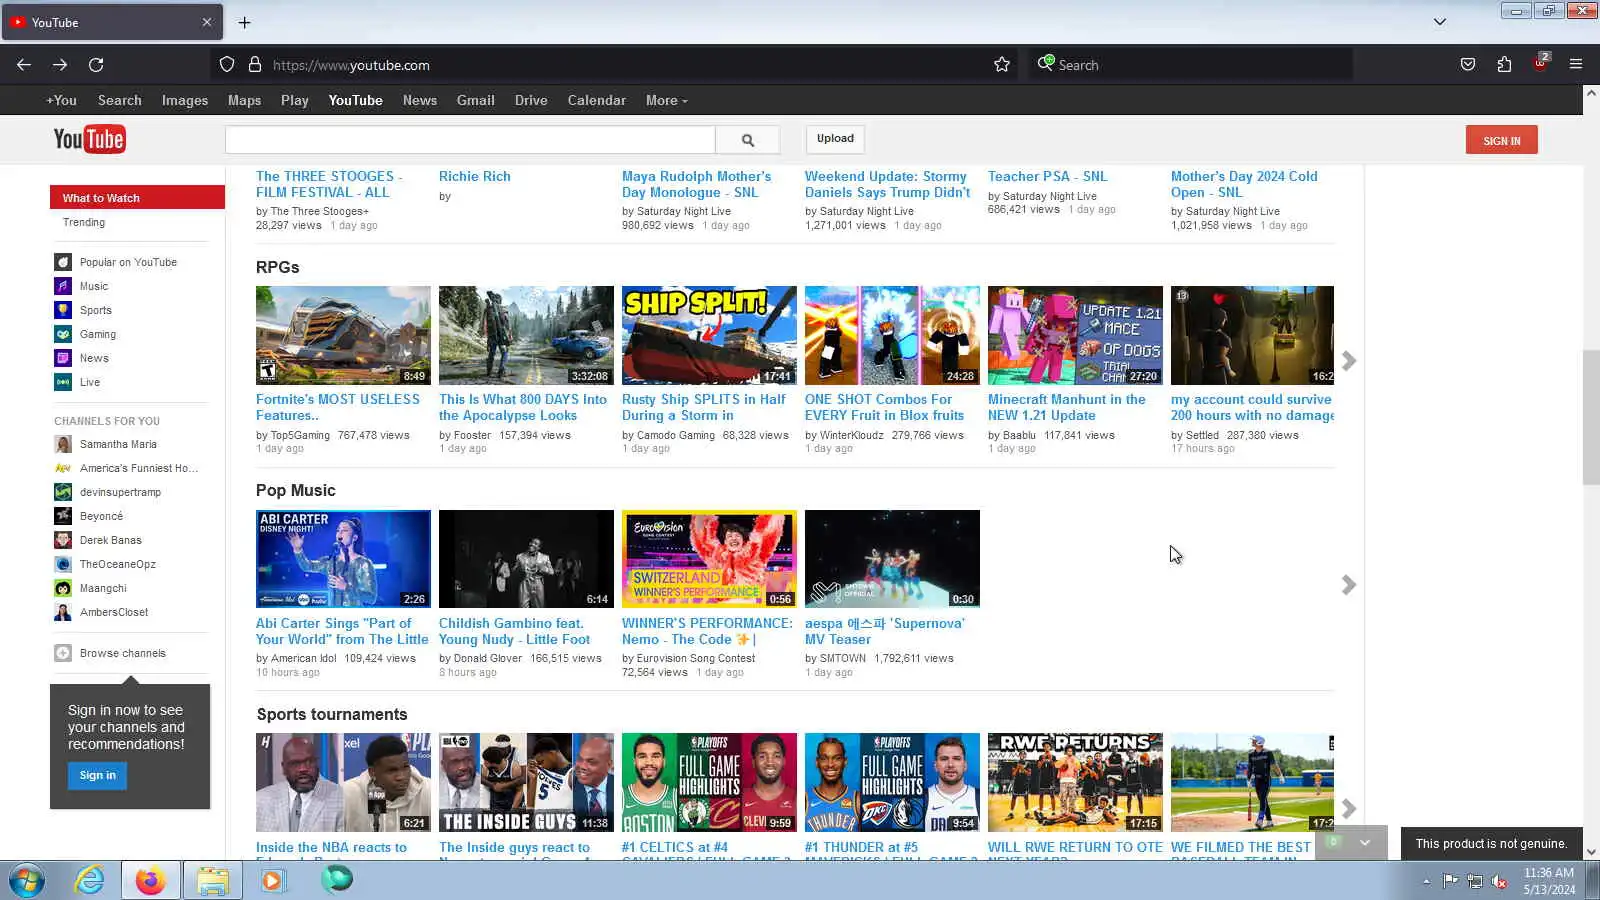
Task: Select the Sports icon in the sidebar
Action: (63, 310)
